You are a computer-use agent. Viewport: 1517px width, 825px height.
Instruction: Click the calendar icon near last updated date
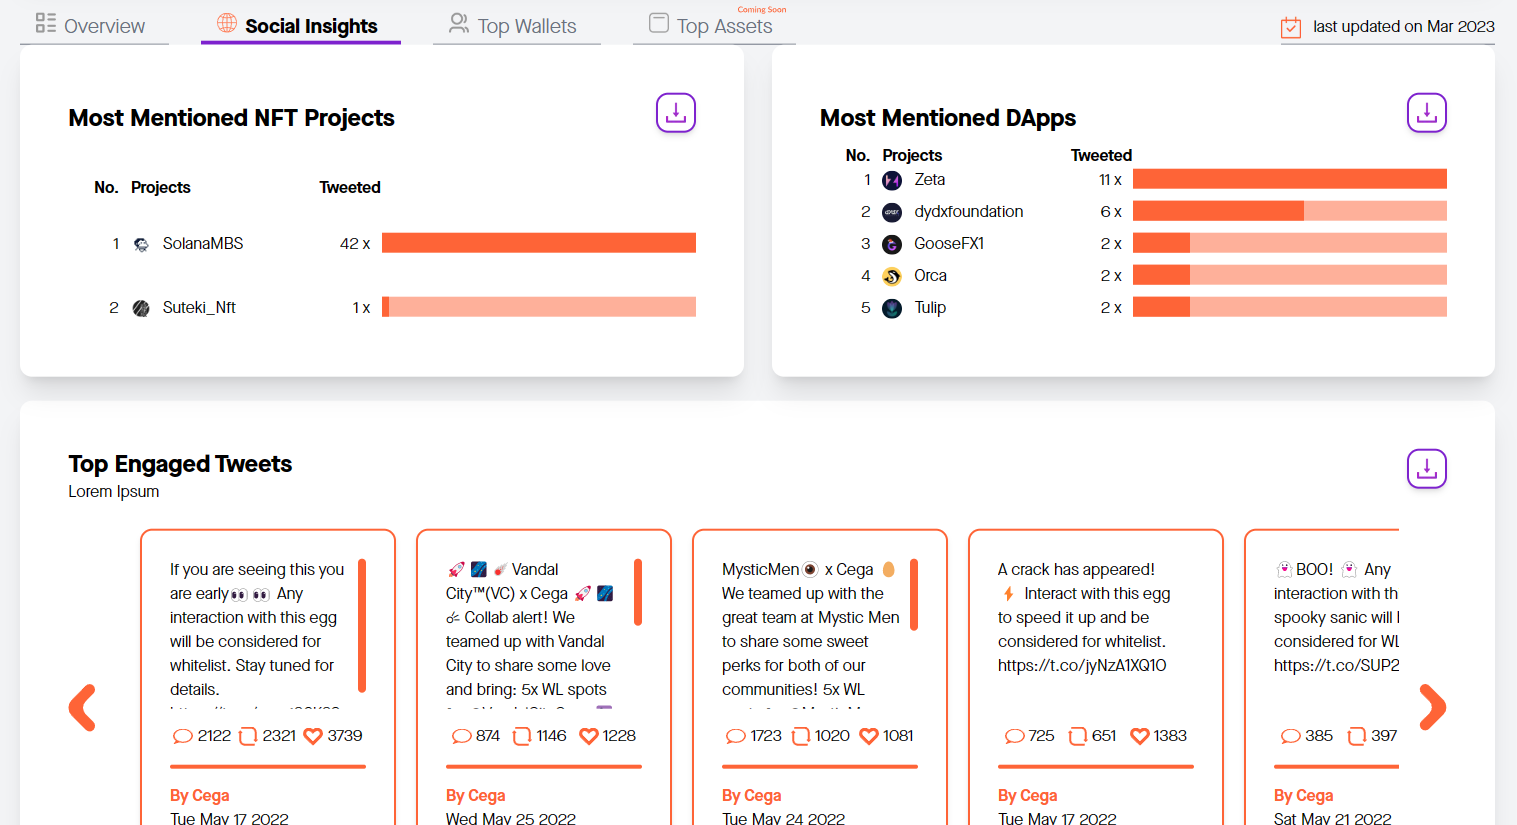[1289, 27]
